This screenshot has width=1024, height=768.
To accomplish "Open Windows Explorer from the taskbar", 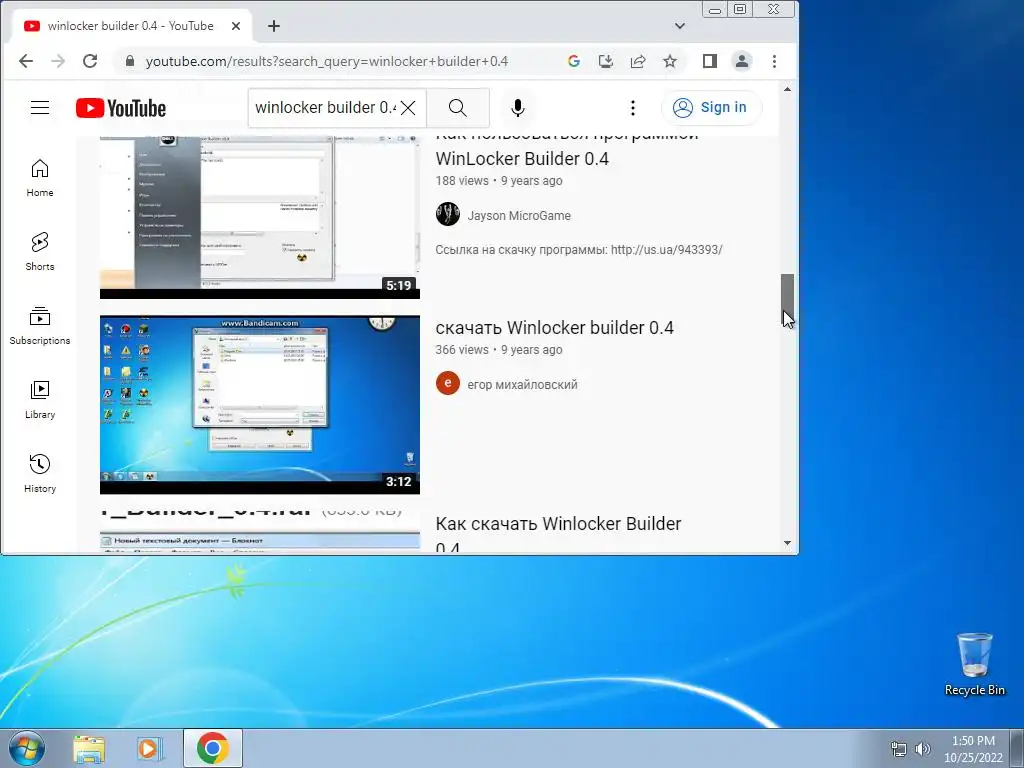I will click(x=89, y=748).
